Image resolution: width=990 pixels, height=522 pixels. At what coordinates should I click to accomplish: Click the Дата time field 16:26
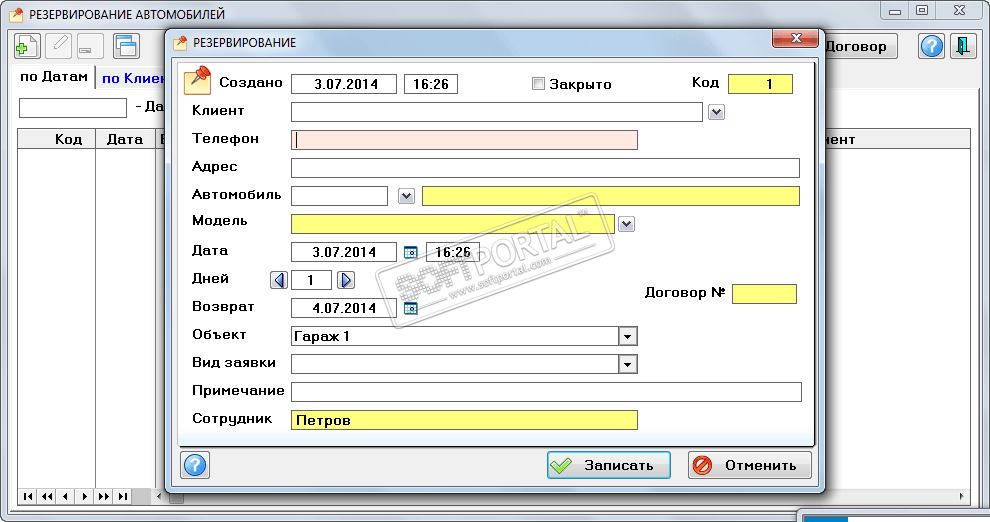453,252
